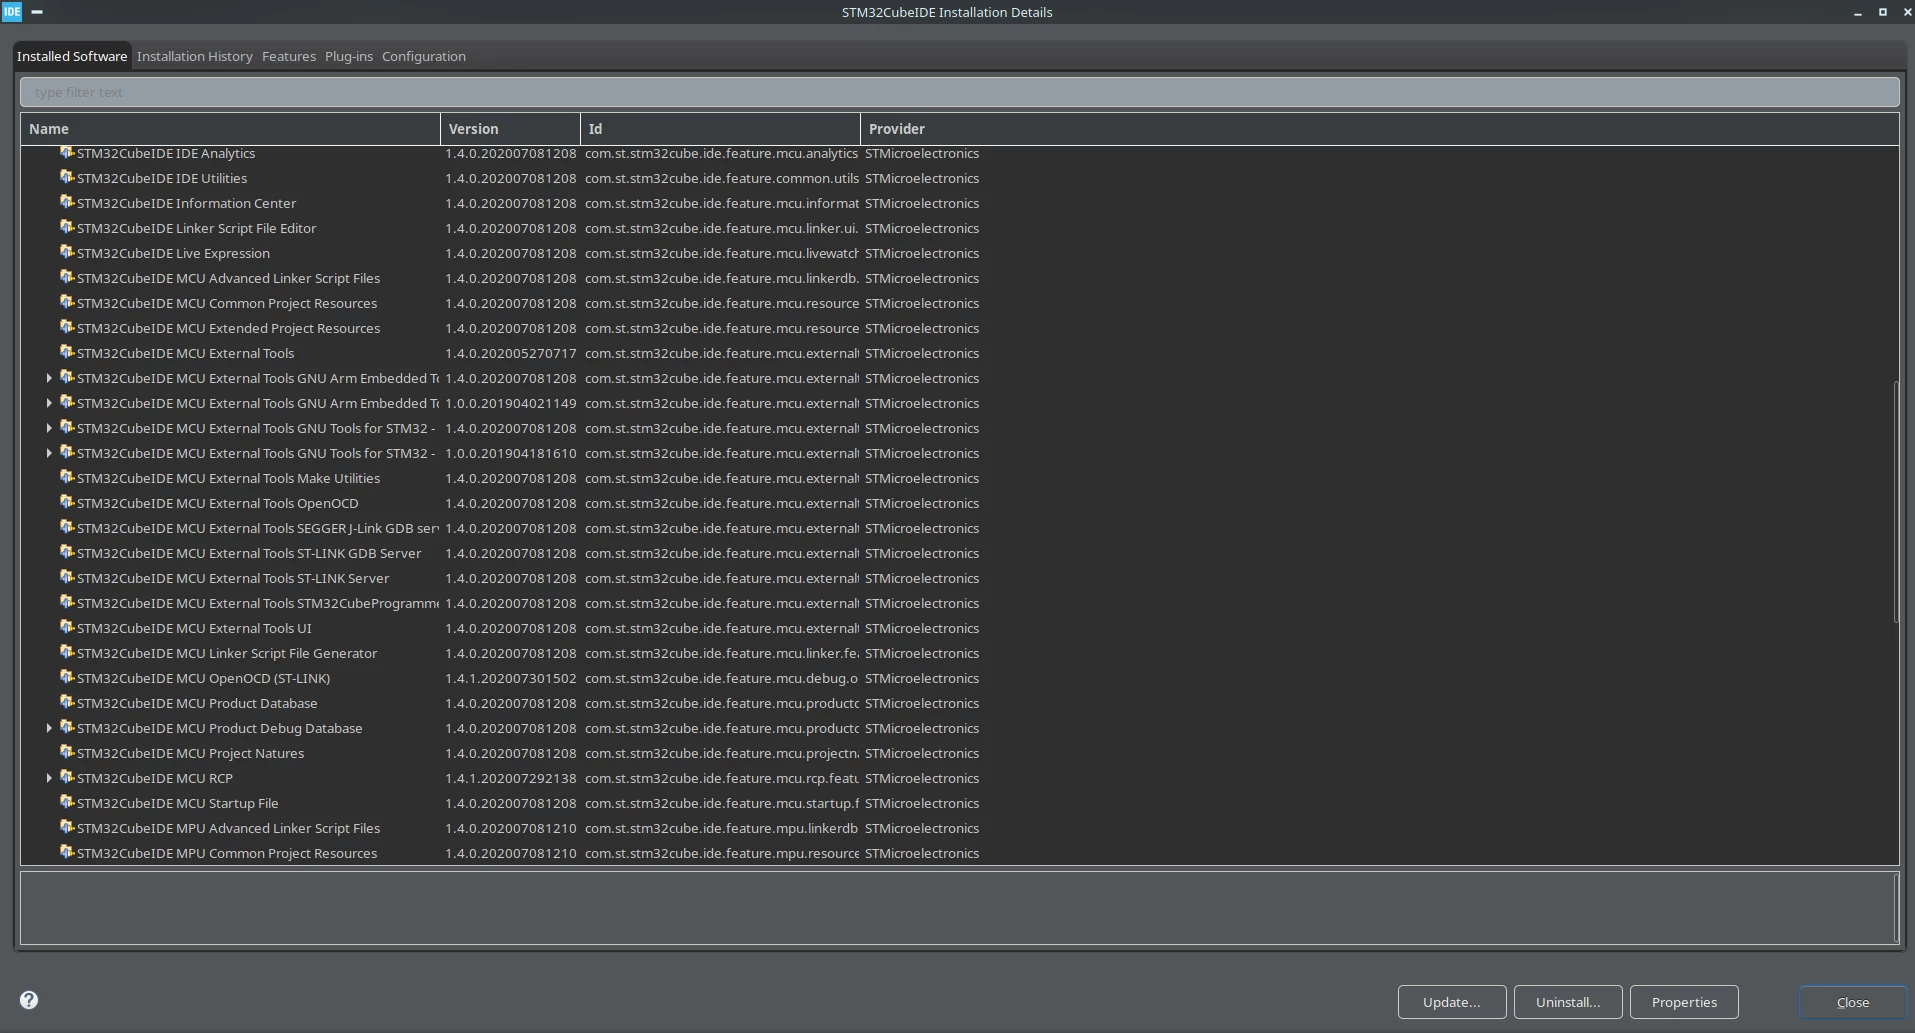1915x1033 pixels.
Task: Click the com.st.stm32cube.ide.feature.mcu.analytics Id cell
Action: coord(721,153)
